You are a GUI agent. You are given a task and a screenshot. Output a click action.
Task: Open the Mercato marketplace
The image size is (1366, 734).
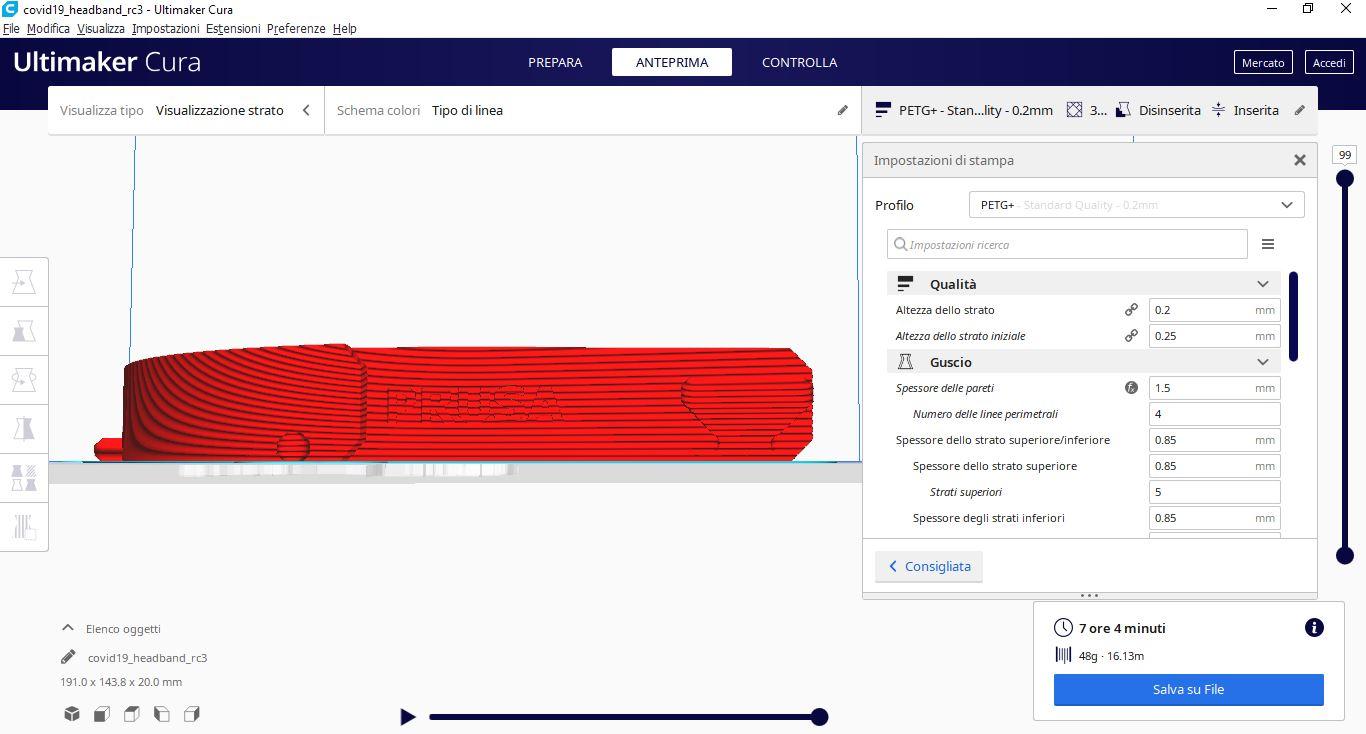point(1263,62)
